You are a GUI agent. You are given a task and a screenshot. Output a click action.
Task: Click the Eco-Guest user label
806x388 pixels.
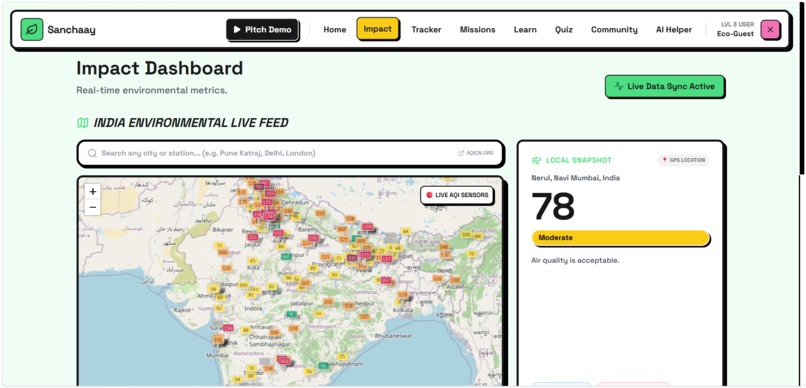tap(736, 34)
